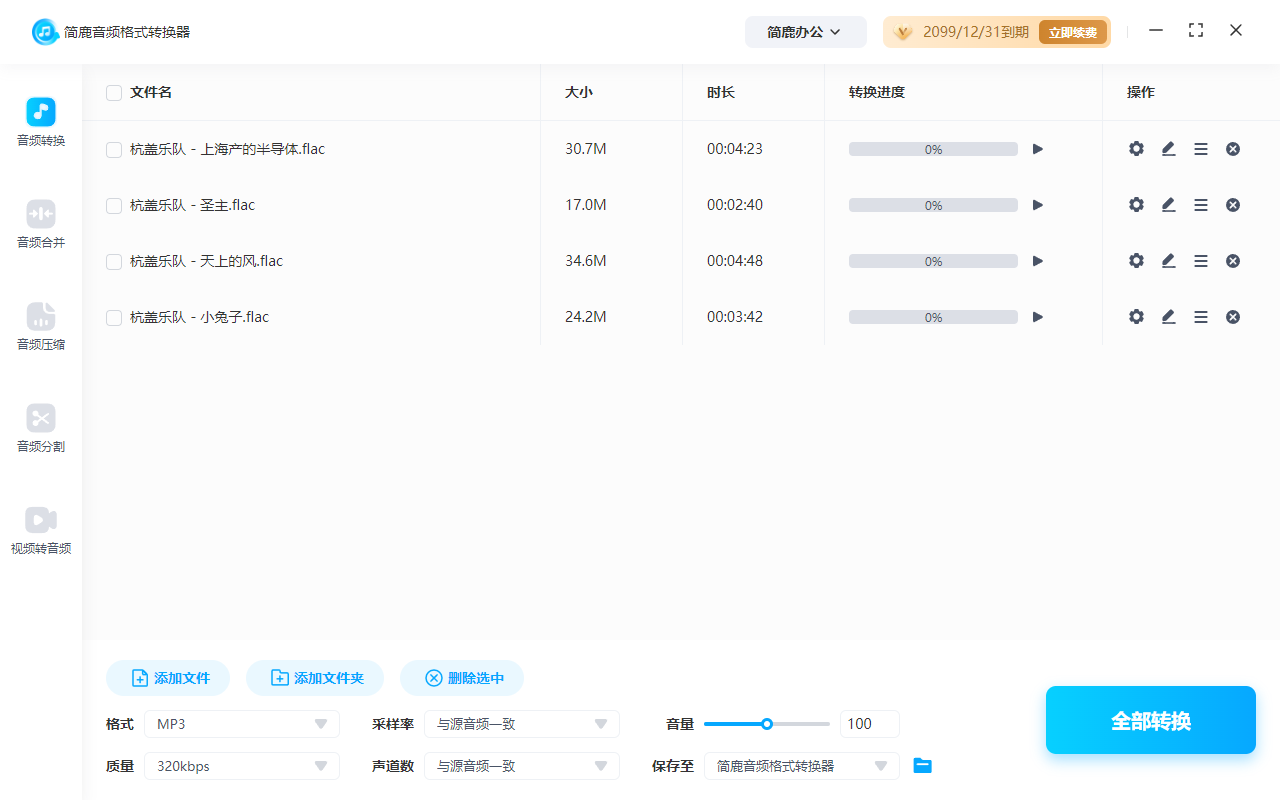Screen dimensions: 1280x800
Task: Switch to the 音频转换 tab
Action: 40,120
